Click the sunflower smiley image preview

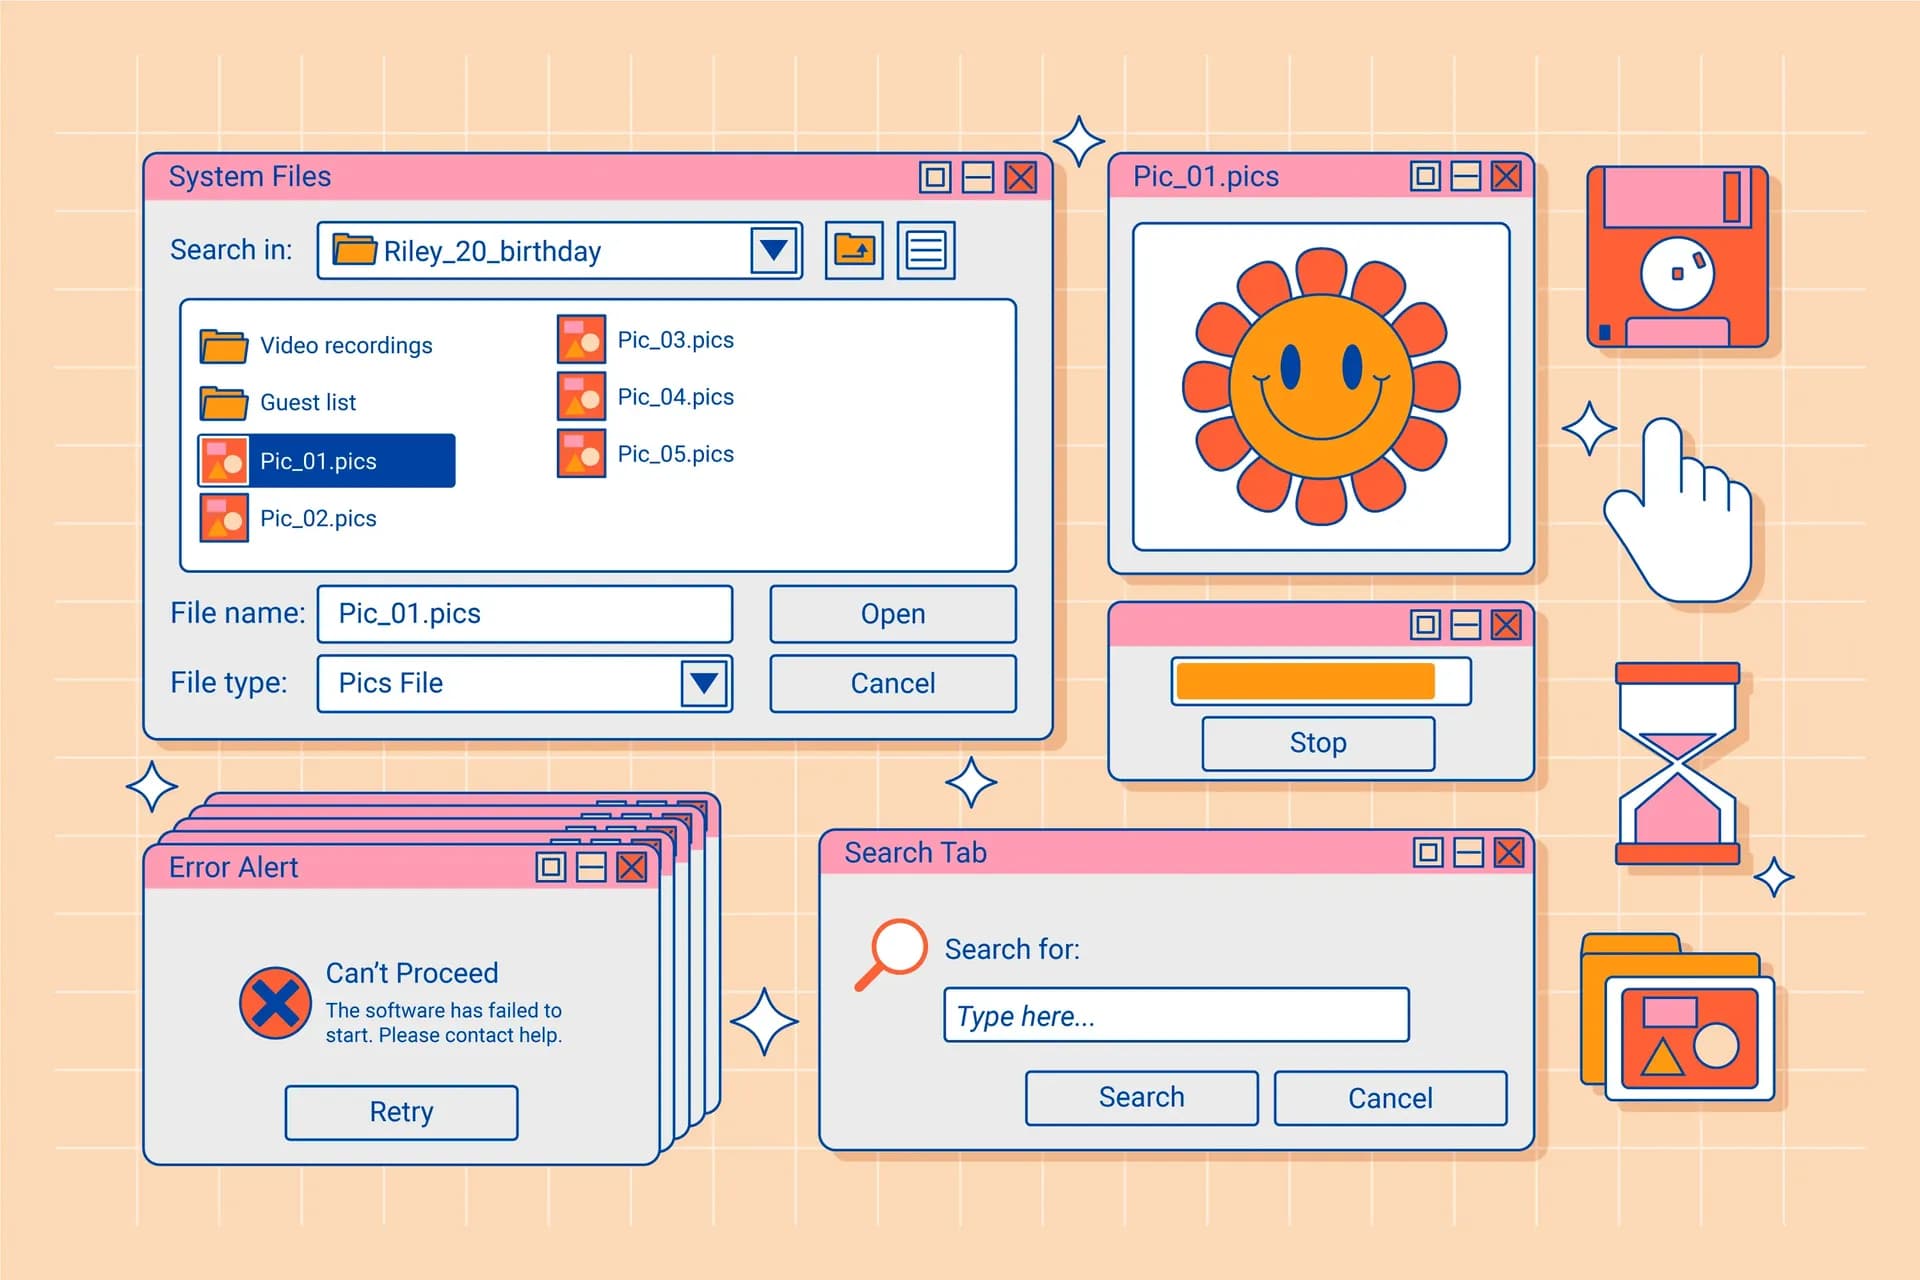(x=1321, y=387)
